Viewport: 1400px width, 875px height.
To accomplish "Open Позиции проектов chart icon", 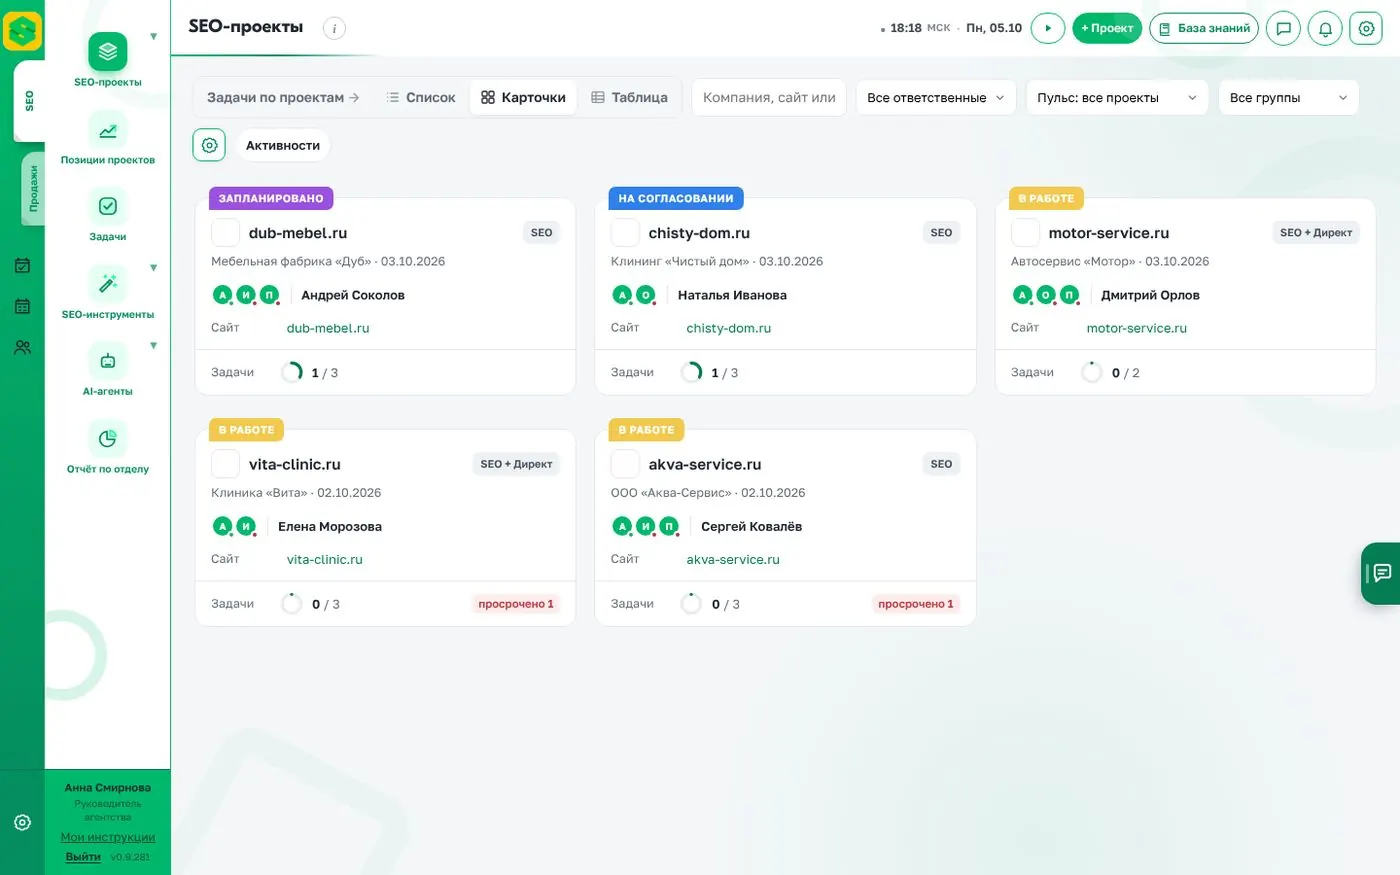I will point(108,130).
